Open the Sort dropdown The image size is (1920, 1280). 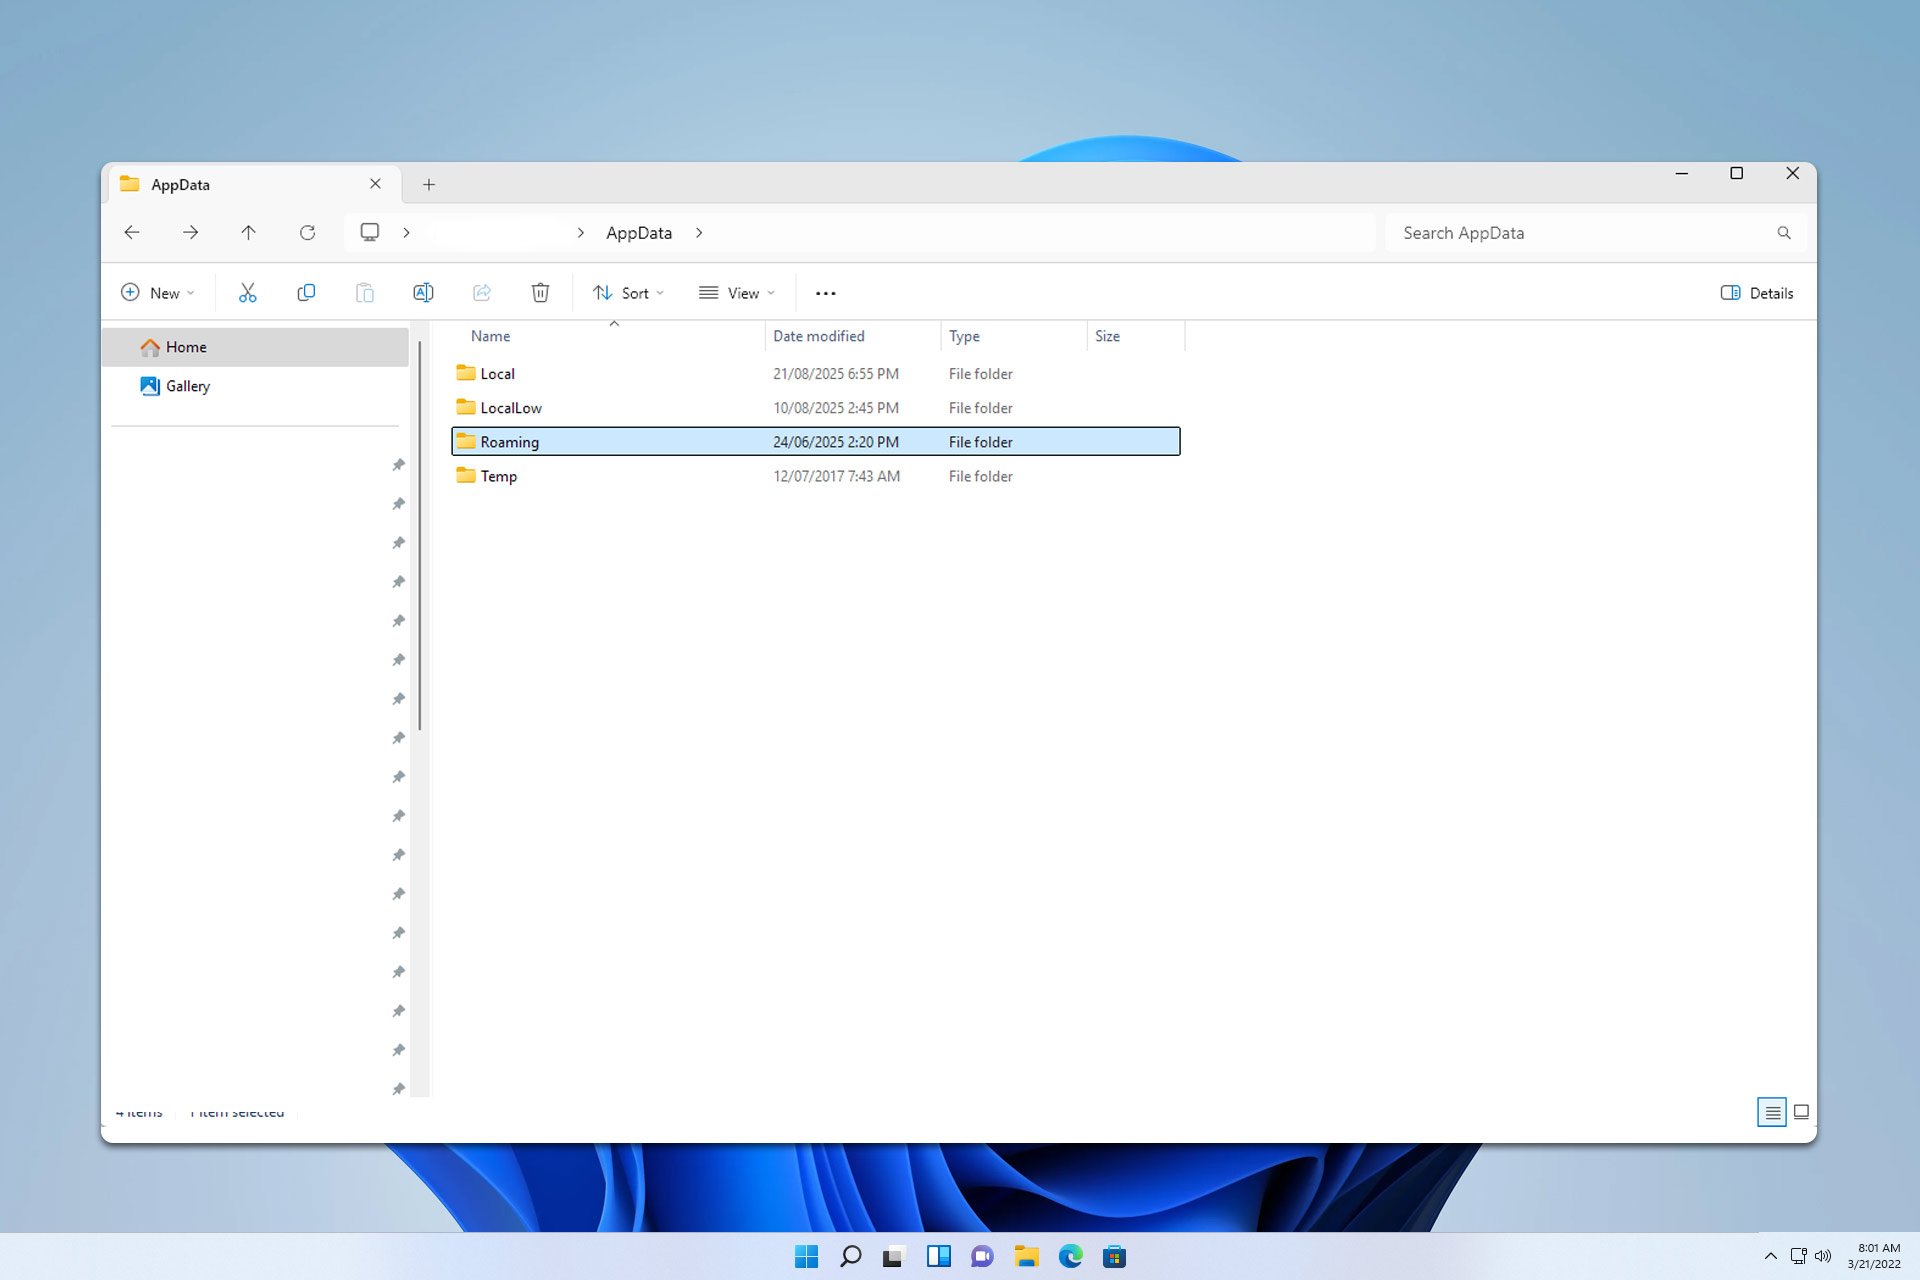628,293
